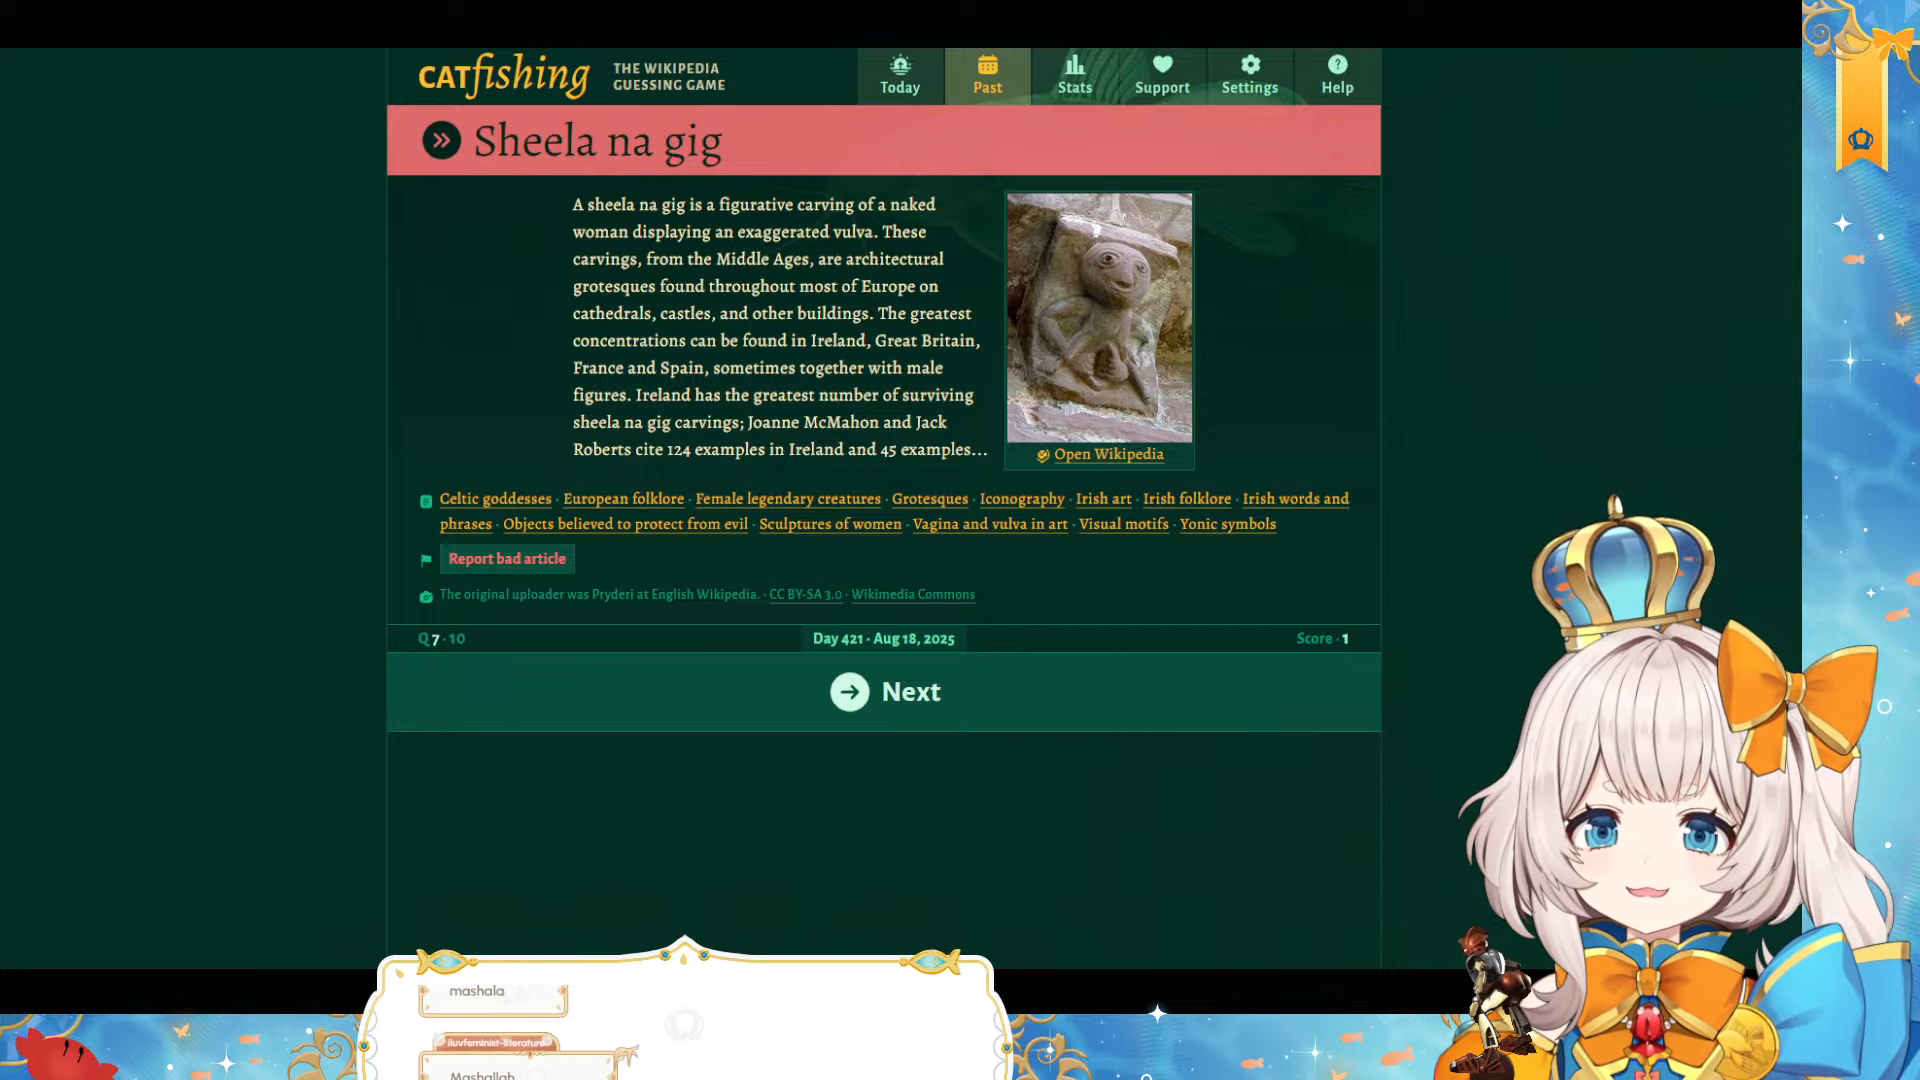Open the European folklore category link

click(623, 499)
